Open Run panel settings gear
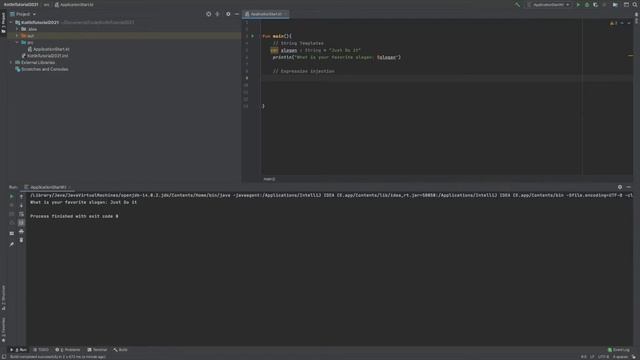The width and height of the screenshot is (640, 360). [x=620, y=187]
